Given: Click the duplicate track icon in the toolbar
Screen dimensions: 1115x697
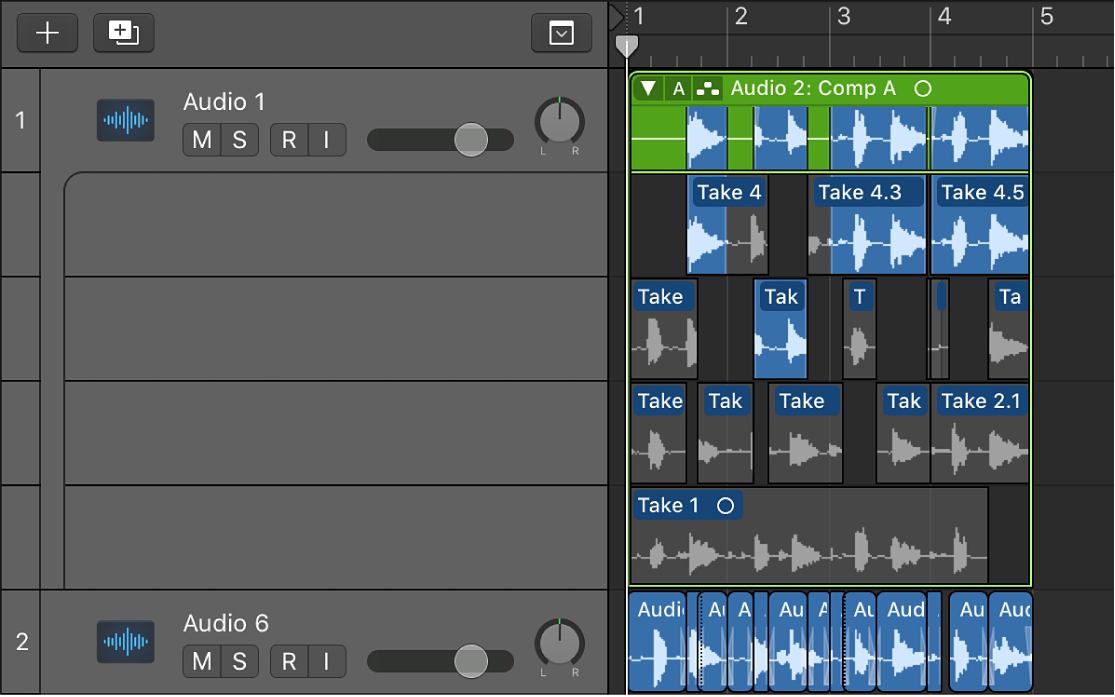Looking at the screenshot, I should 123,33.
